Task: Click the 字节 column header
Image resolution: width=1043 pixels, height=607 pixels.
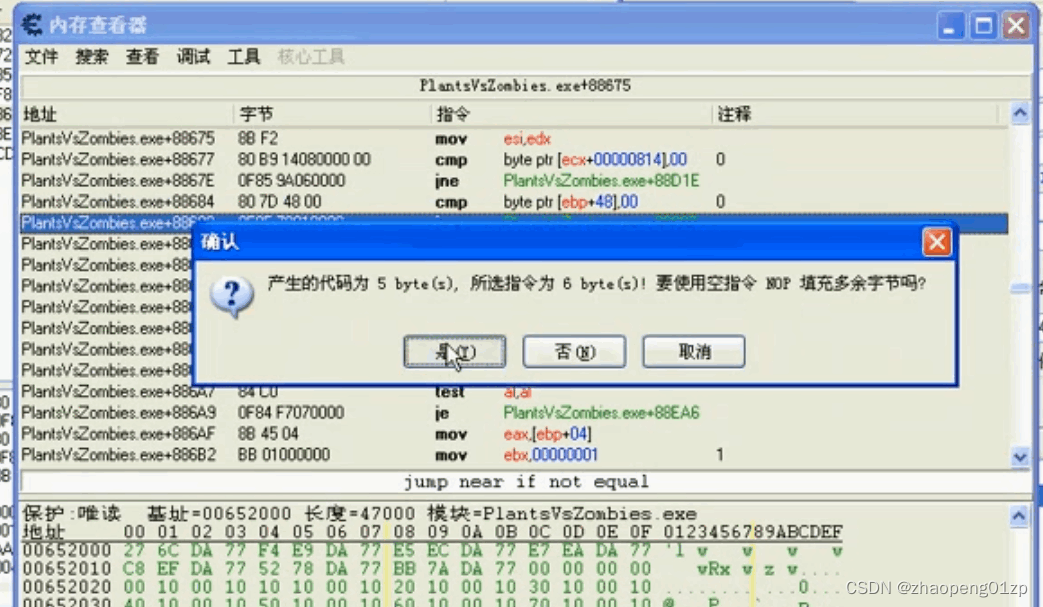Action: (333, 114)
